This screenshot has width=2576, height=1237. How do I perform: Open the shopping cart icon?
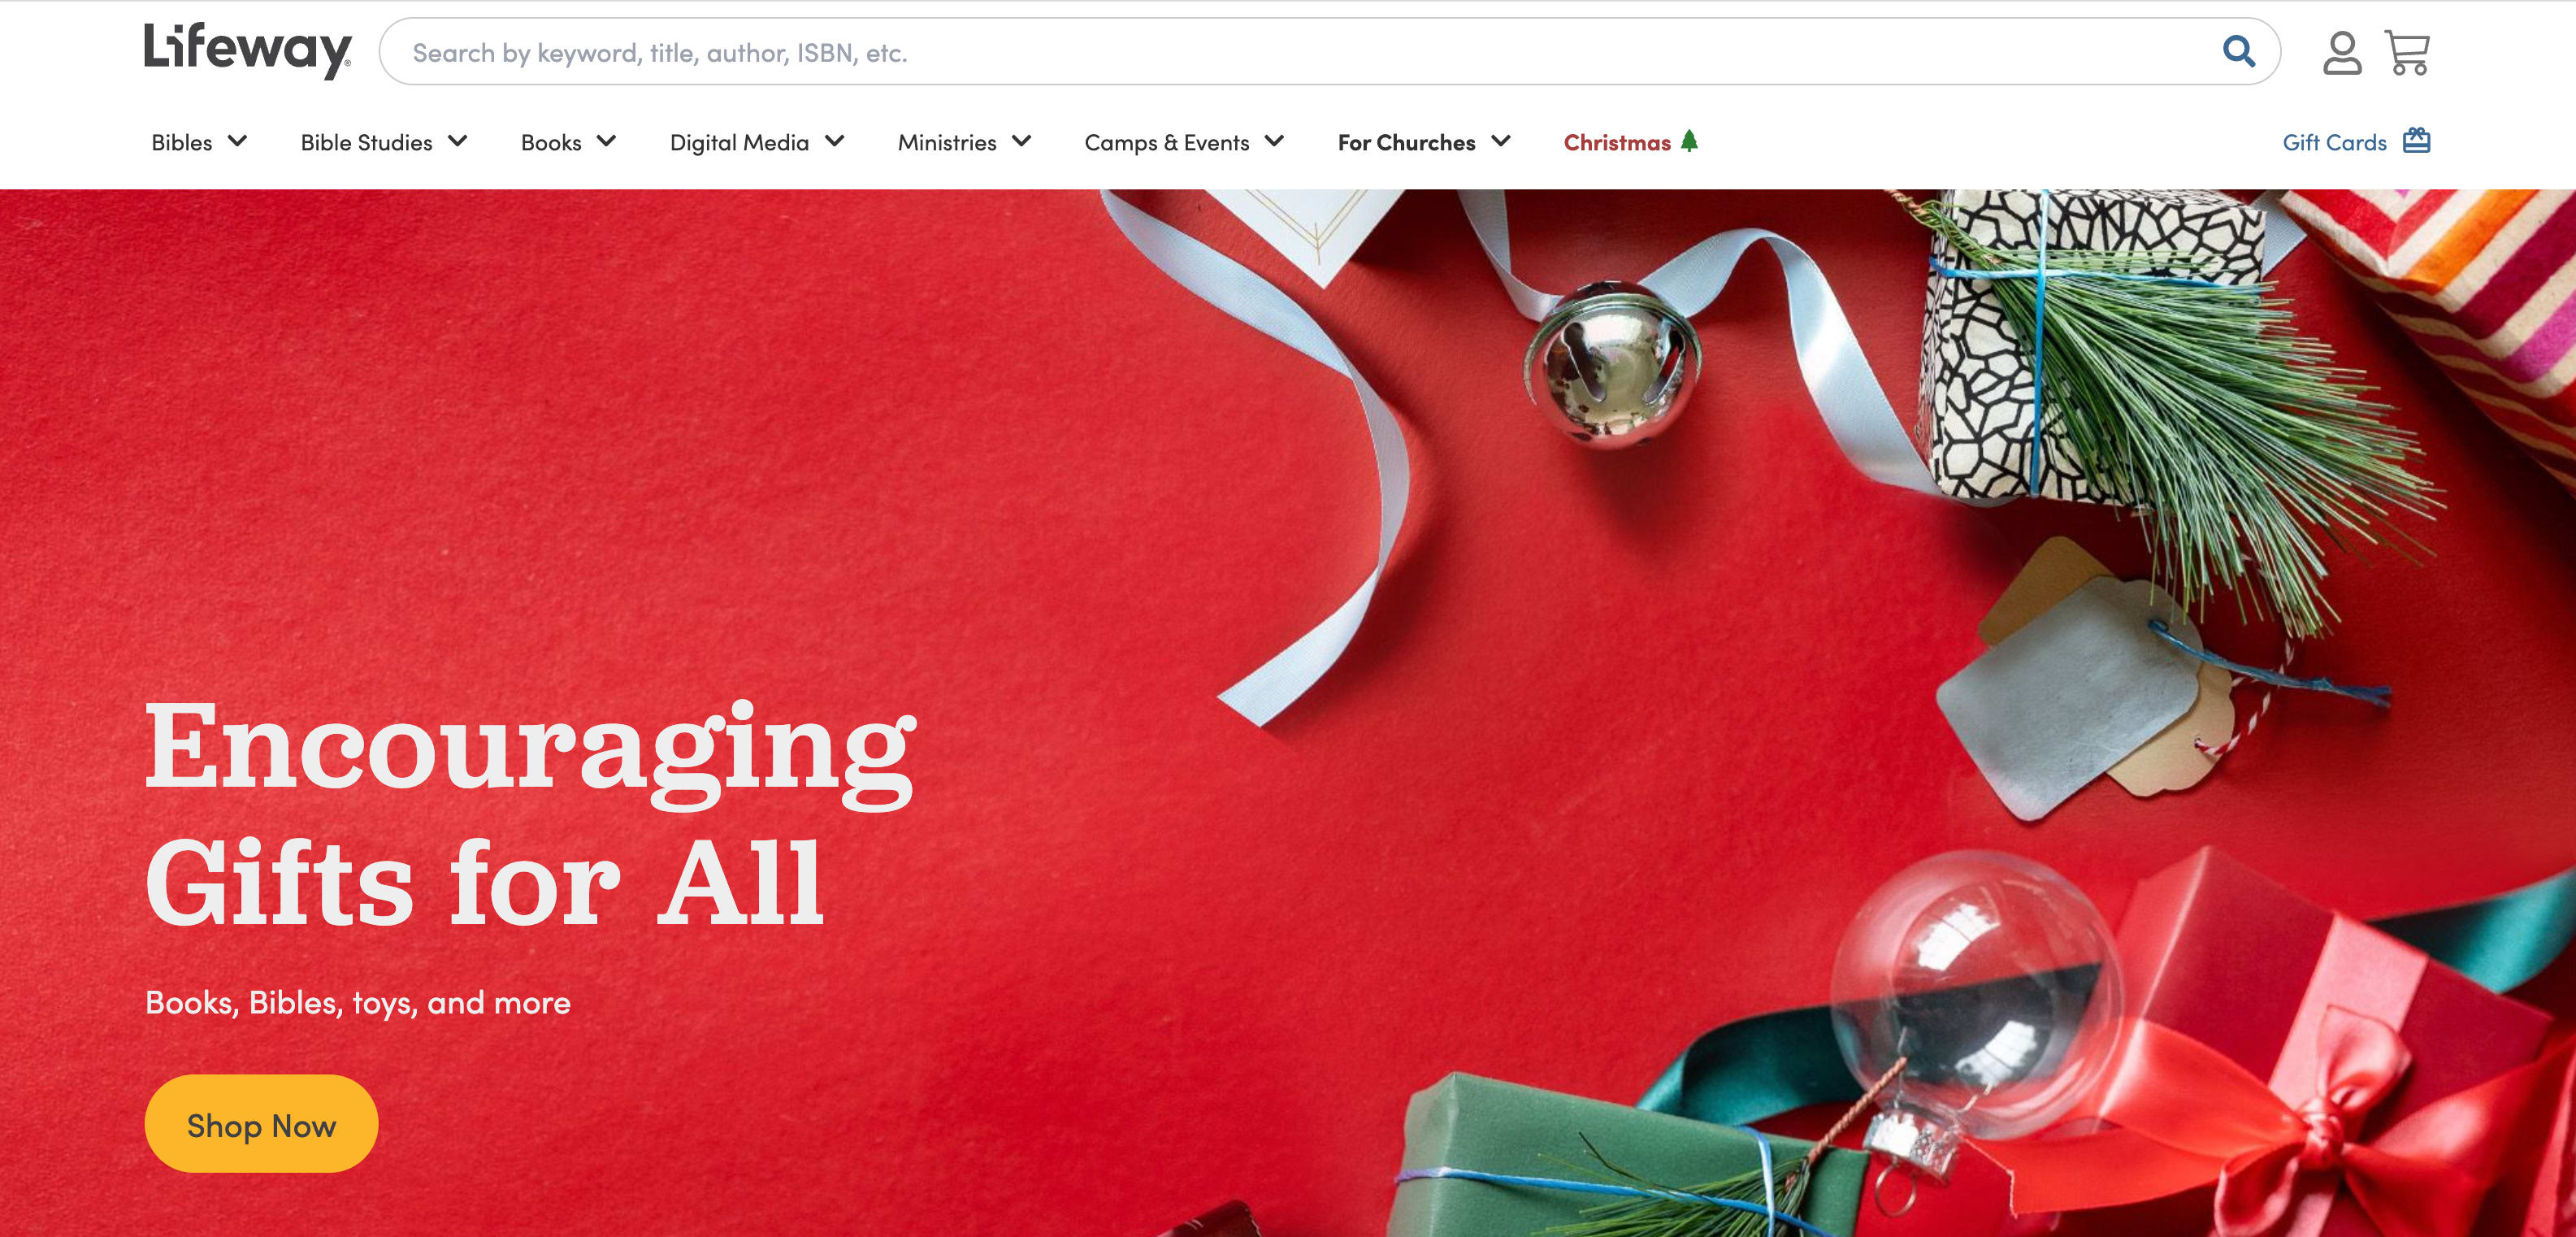2407,53
